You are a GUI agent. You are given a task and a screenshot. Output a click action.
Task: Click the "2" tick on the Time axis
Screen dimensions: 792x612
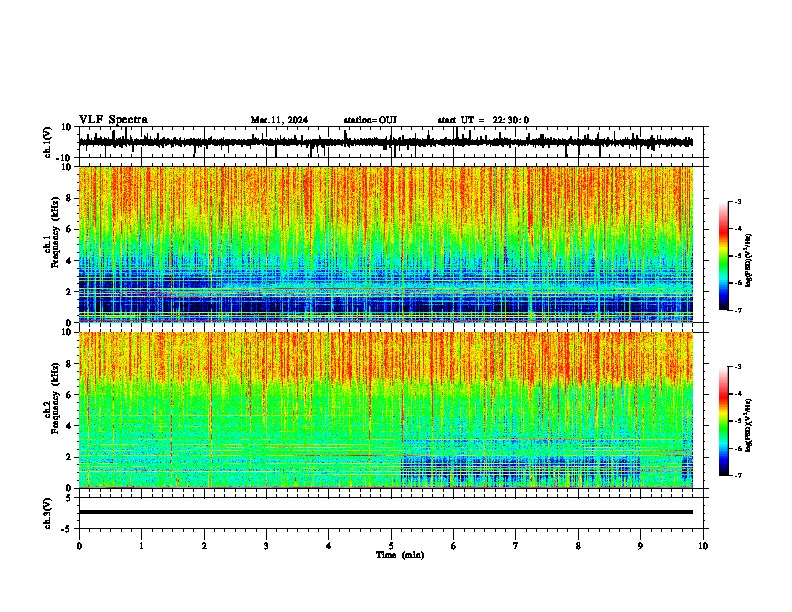(x=204, y=546)
